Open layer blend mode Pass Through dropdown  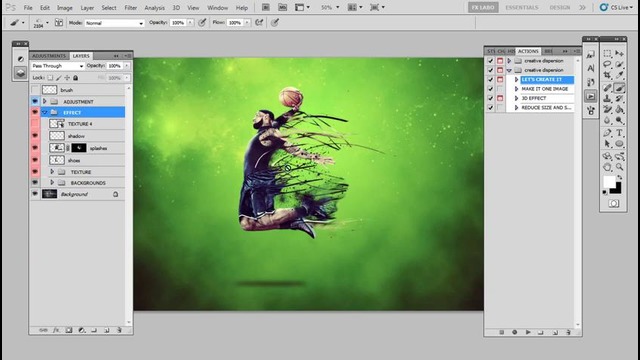(57, 66)
